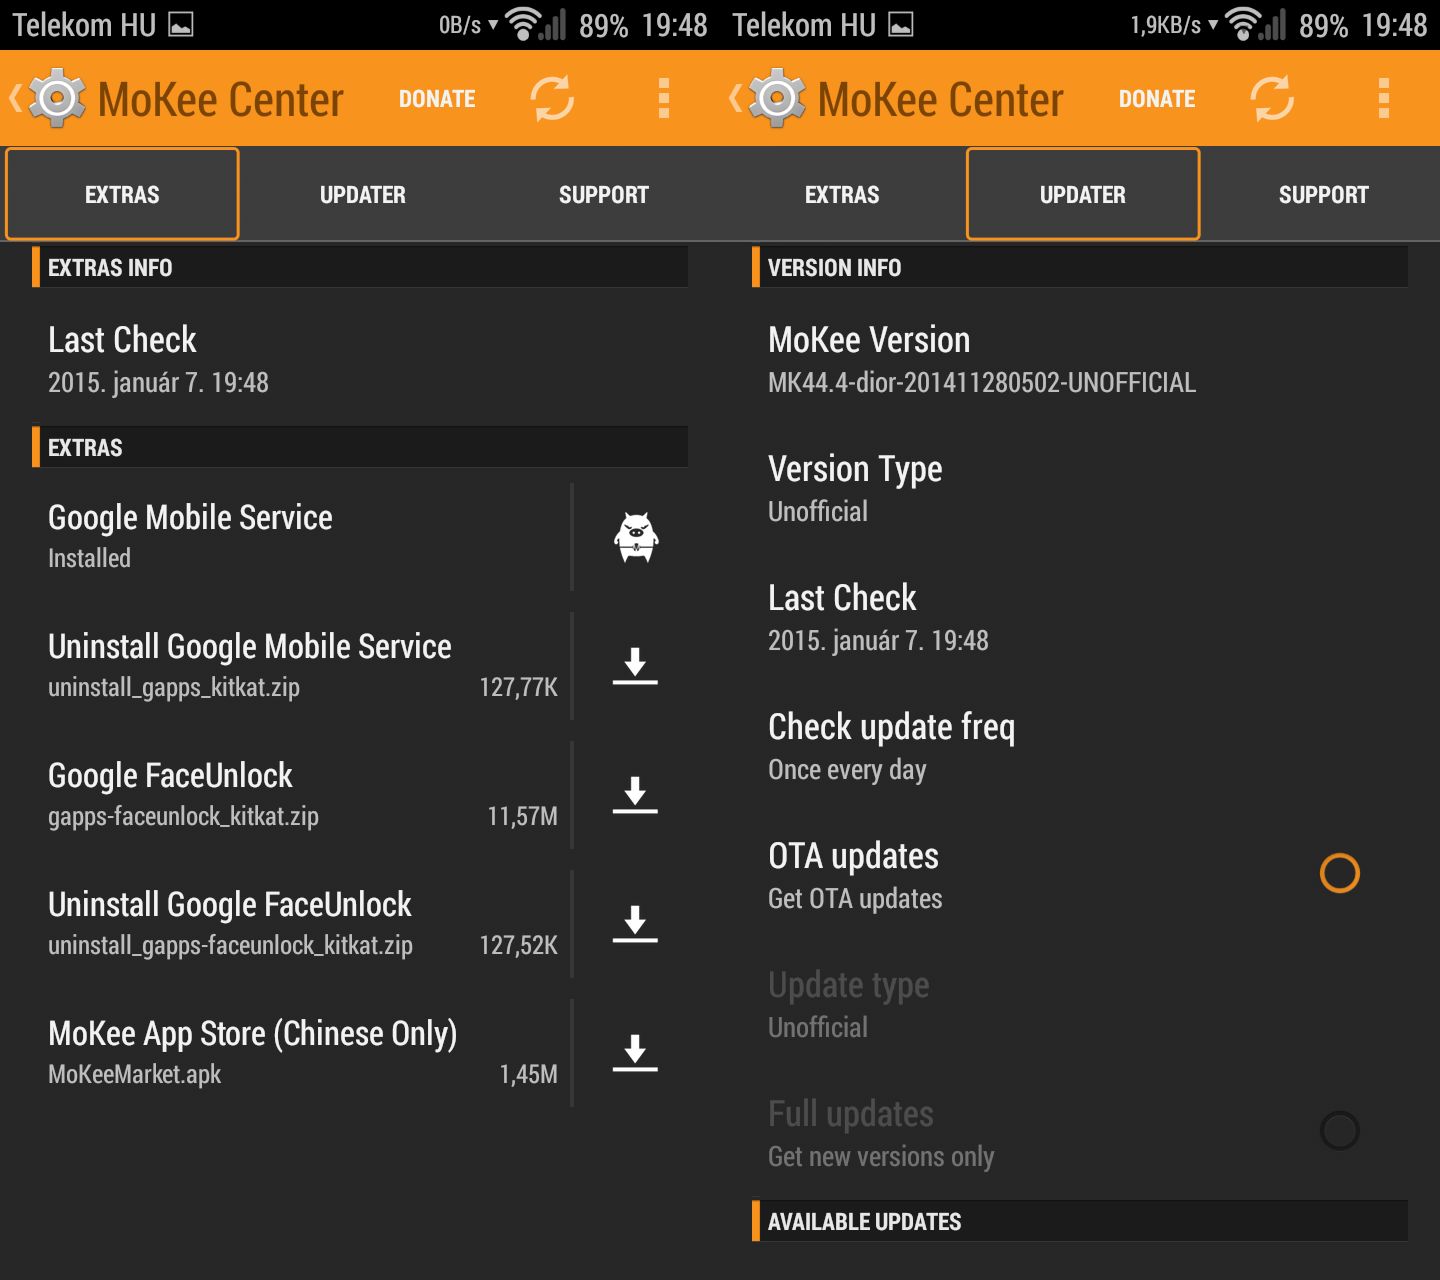
Task: Tap picture notification icon in right status bar
Action: coord(901,25)
